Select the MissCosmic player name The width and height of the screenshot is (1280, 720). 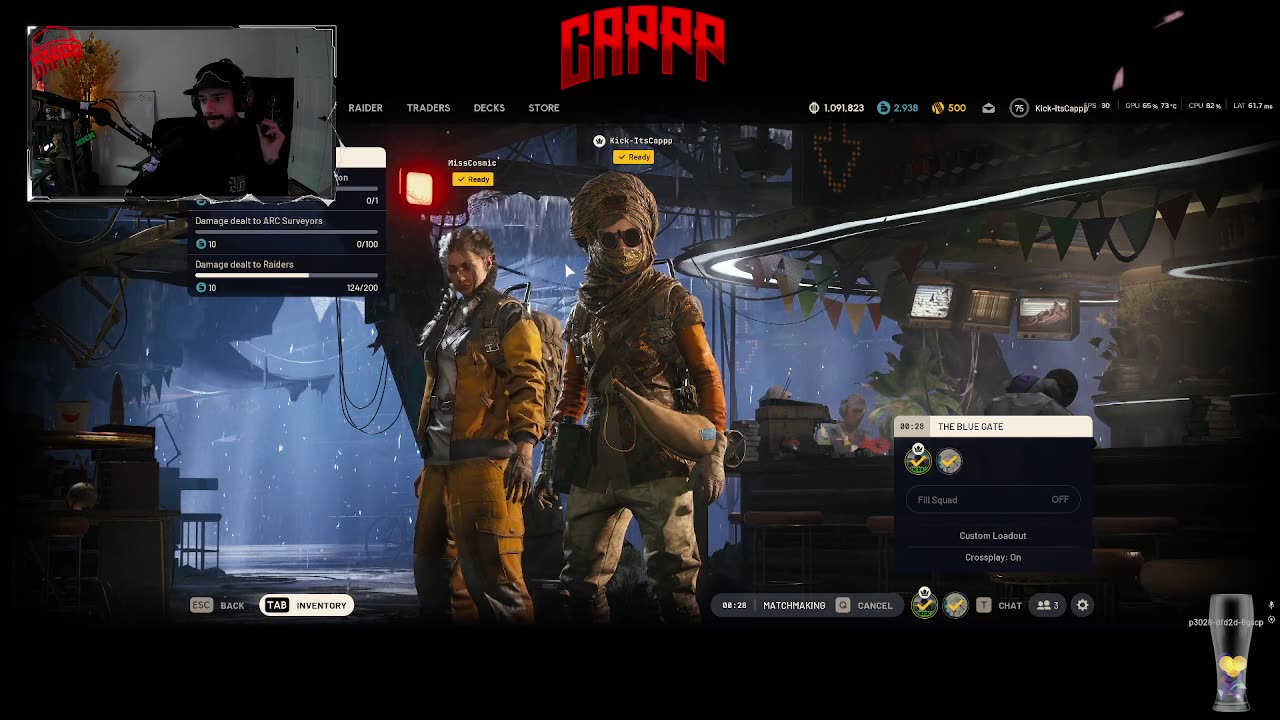click(472, 163)
